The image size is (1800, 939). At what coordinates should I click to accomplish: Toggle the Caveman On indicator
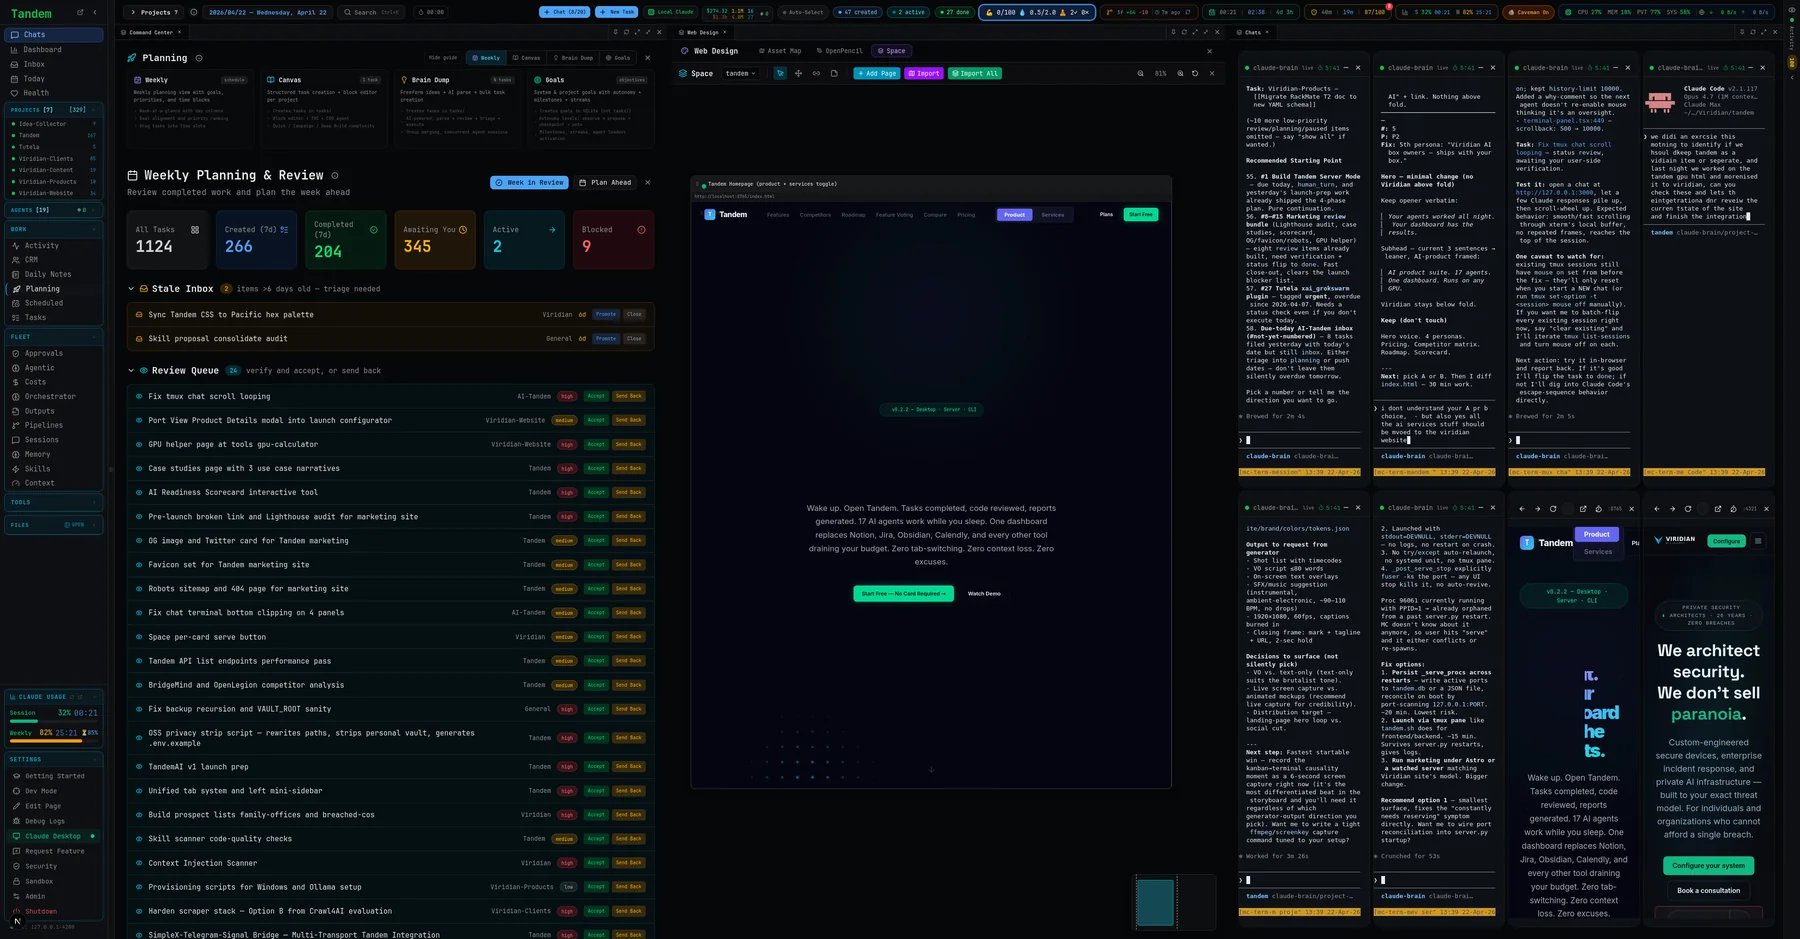(x=1528, y=12)
